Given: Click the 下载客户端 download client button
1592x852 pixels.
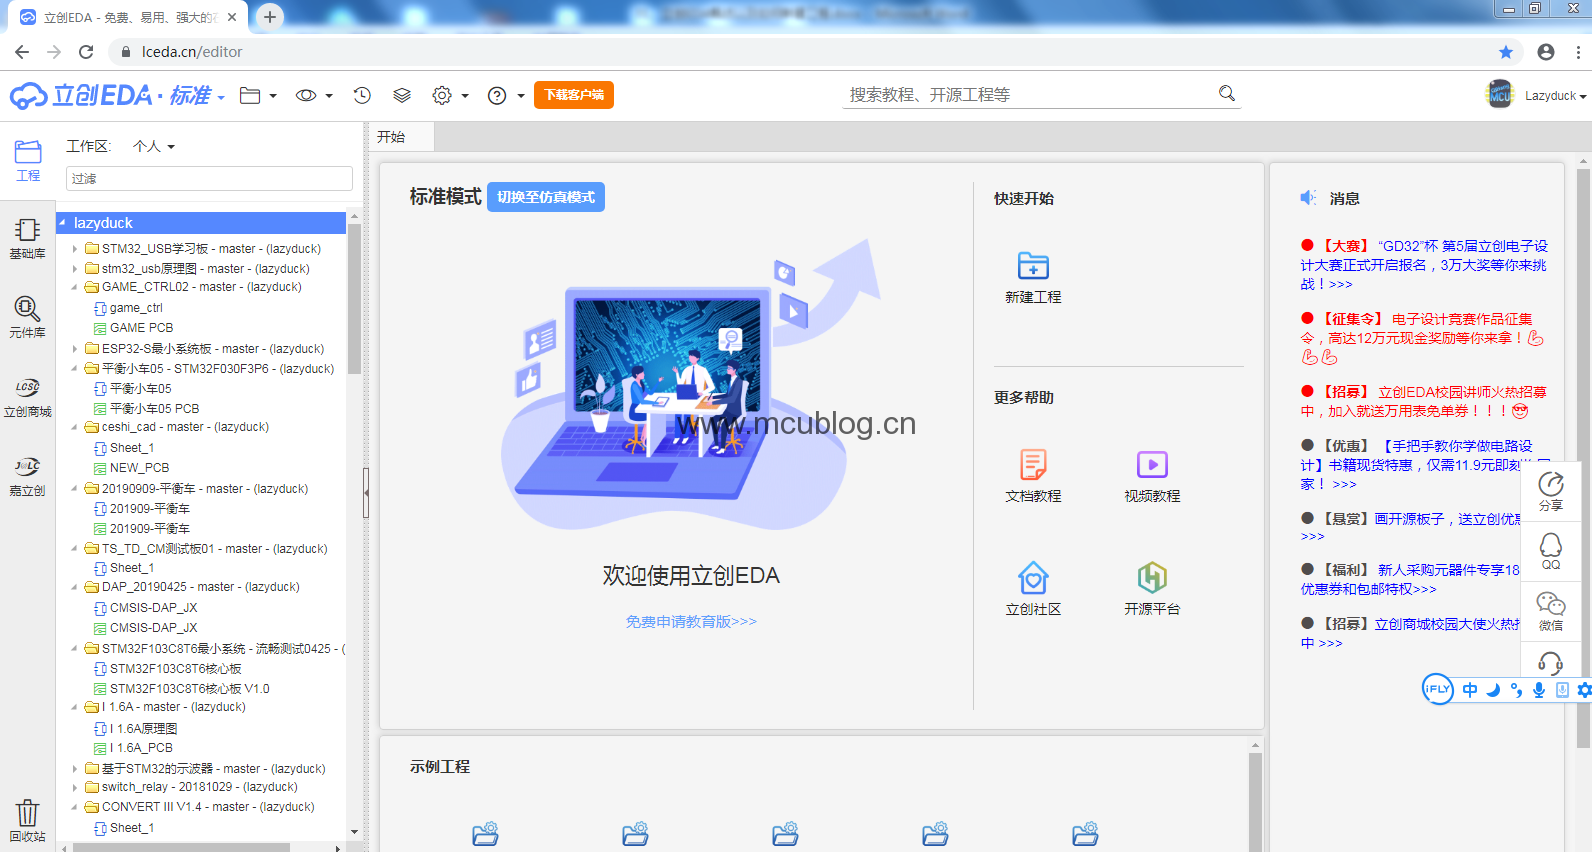Looking at the screenshot, I should pyautogui.click(x=574, y=95).
